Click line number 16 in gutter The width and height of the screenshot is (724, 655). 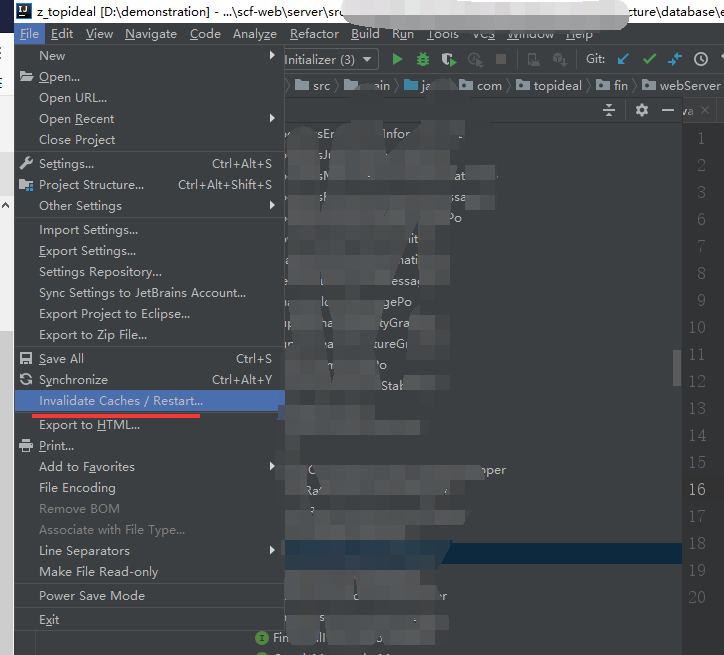[697, 489]
